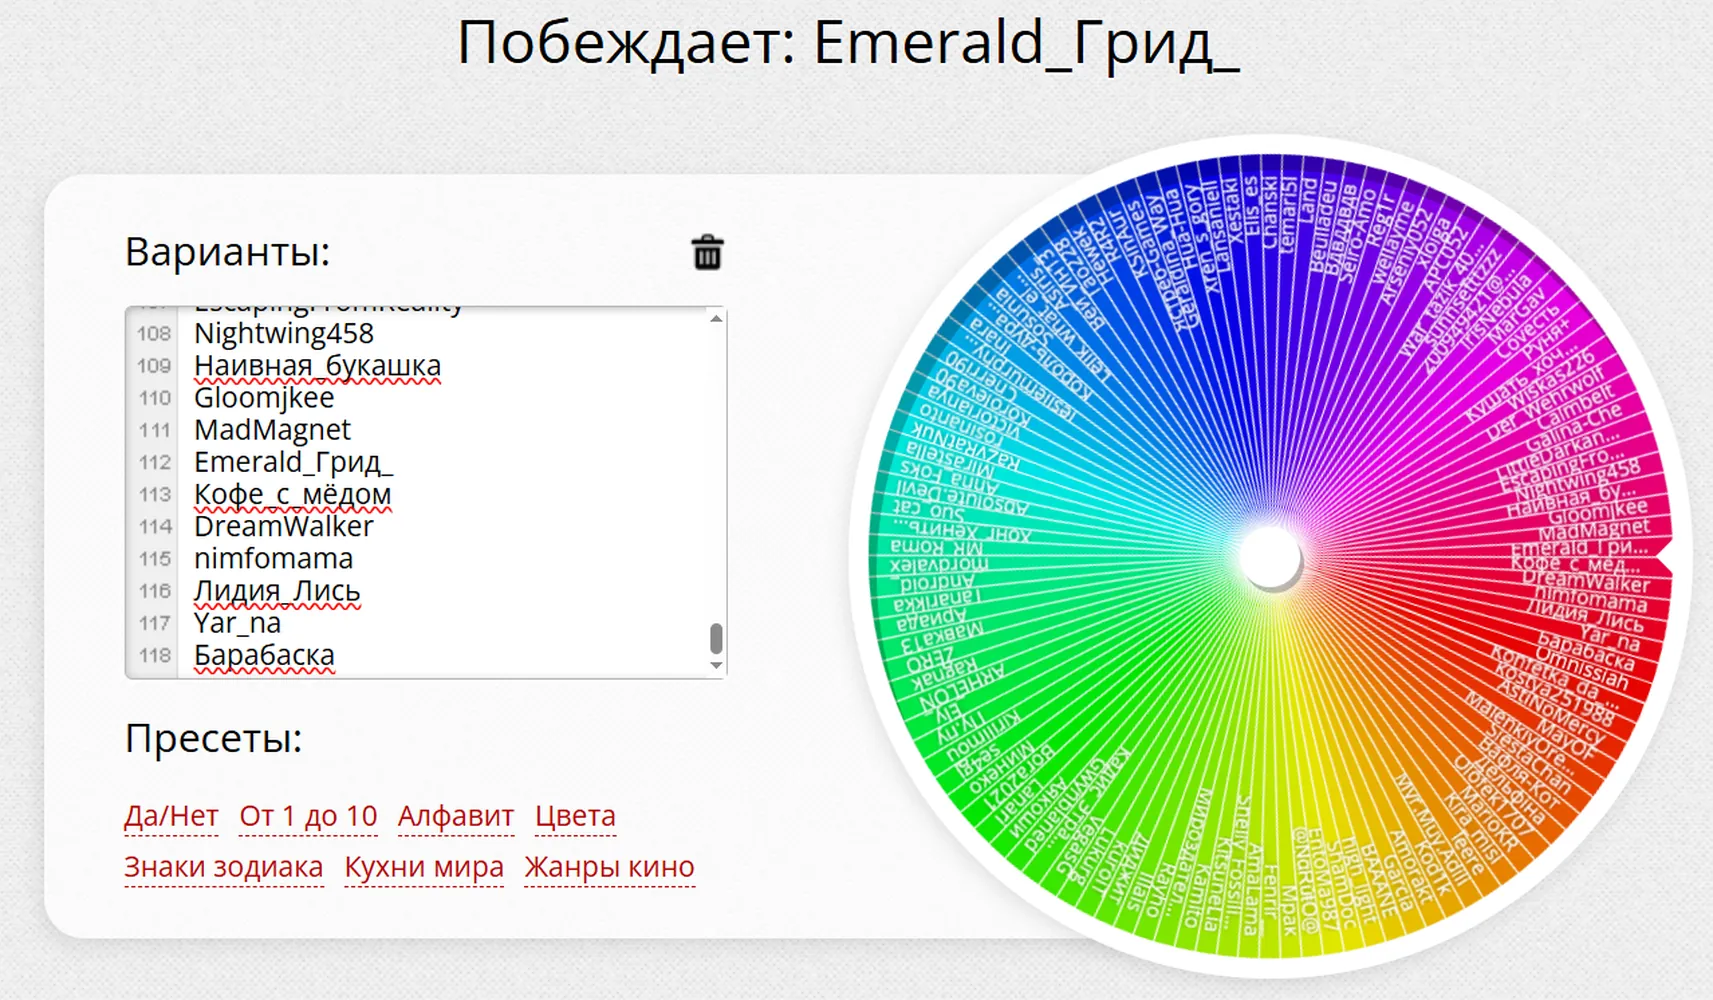1713x1000 pixels.
Task: Click the Кофе_с_мёдом entry
Action: [x=293, y=494]
